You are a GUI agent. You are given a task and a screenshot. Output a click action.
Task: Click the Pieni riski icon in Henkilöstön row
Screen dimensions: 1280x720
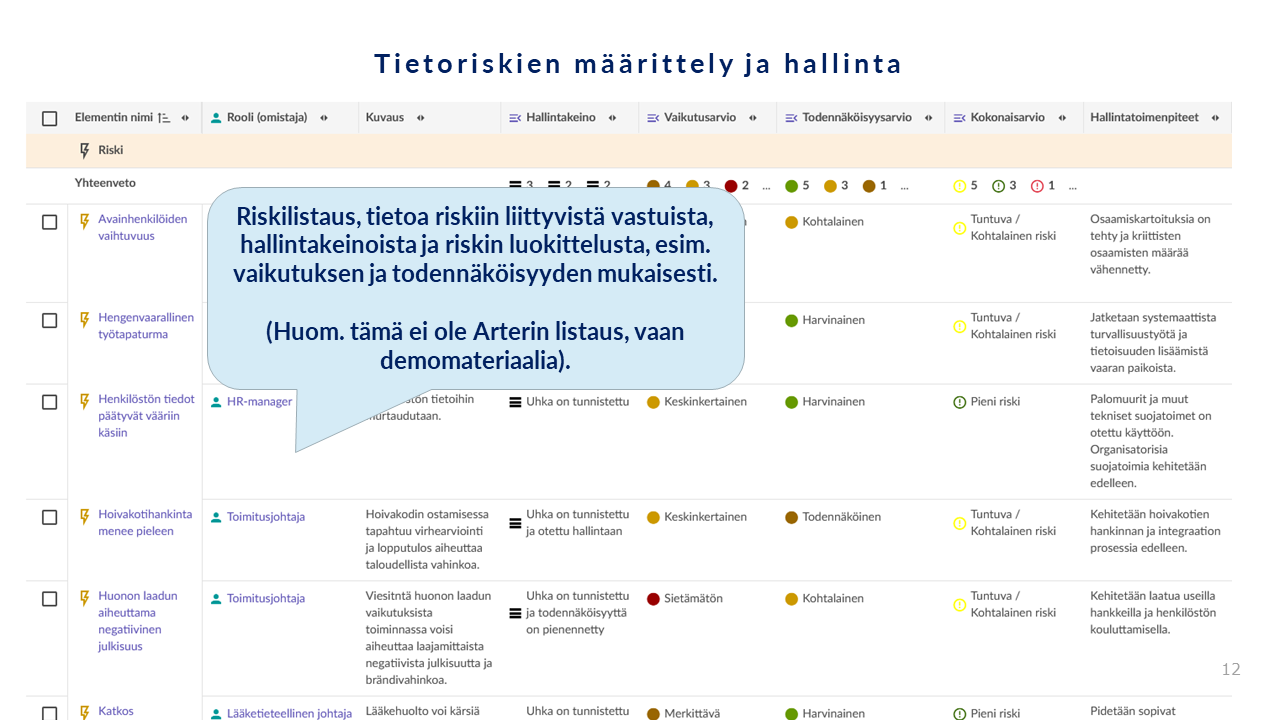959,402
